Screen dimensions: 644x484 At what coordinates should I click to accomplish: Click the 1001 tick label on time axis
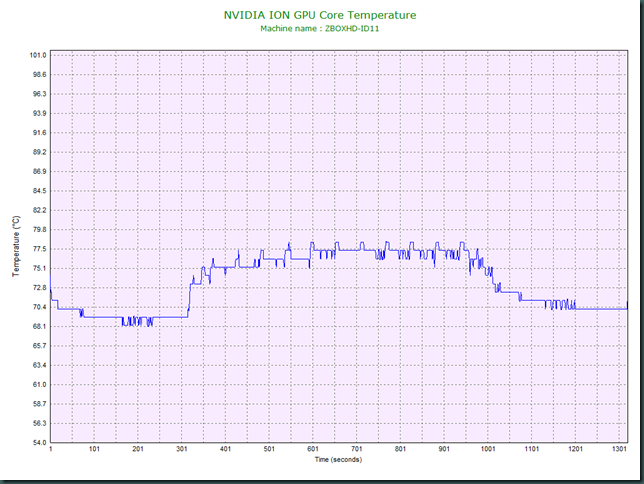coord(488,449)
